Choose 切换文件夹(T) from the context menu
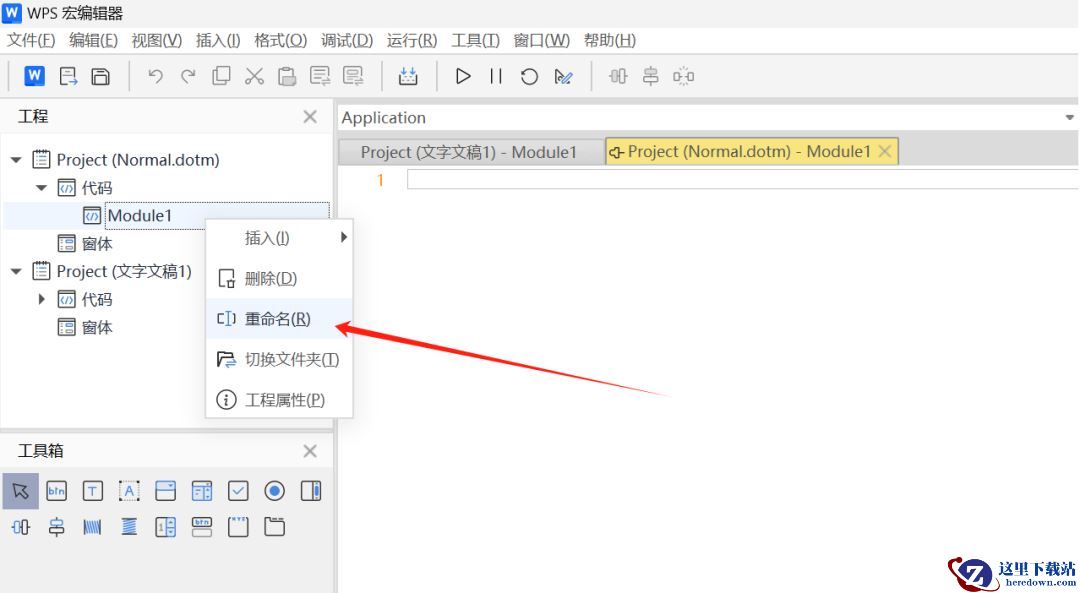The width and height of the screenshot is (1080, 593). click(x=279, y=360)
